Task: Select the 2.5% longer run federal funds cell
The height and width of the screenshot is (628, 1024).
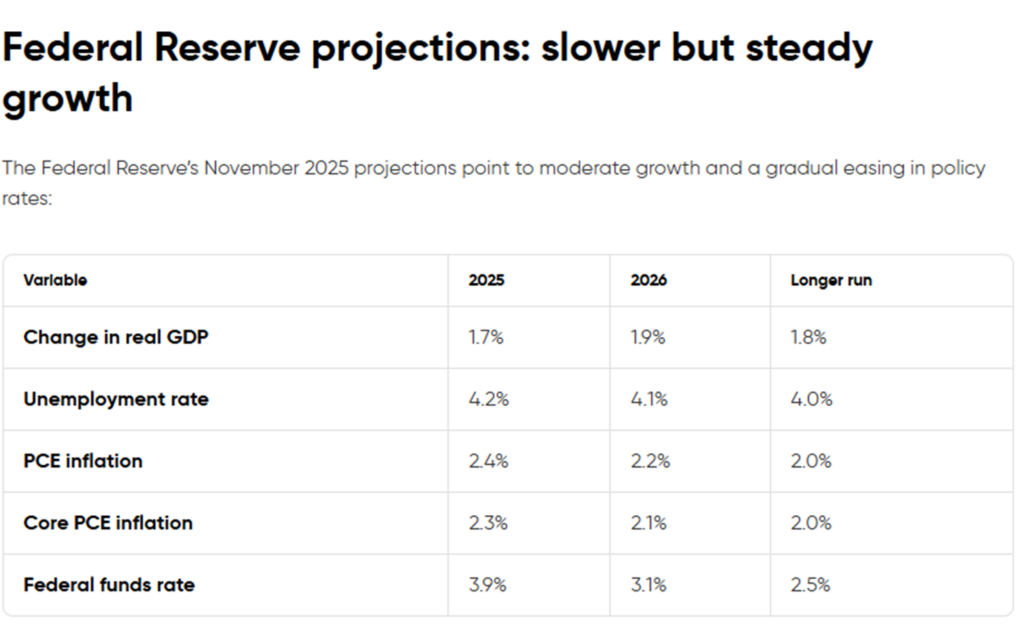Action: [x=810, y=585]
